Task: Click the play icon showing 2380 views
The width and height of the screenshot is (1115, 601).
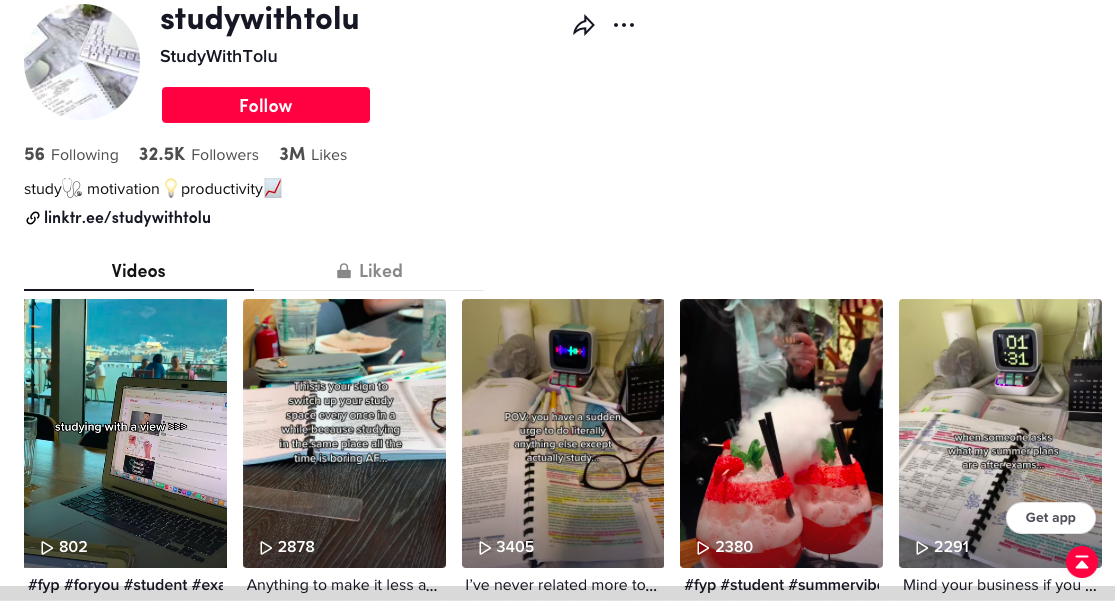Action: coord(703,548)
